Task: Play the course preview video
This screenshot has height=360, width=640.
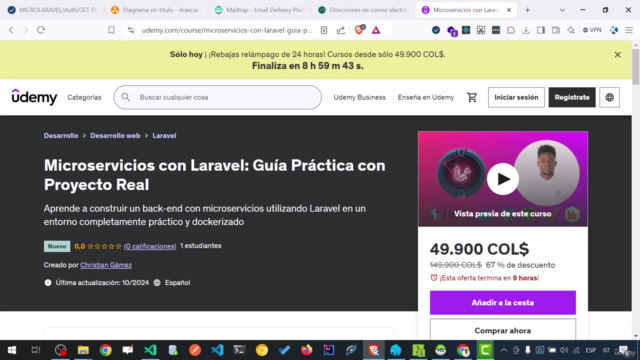Action: click(x=502, y=179)
